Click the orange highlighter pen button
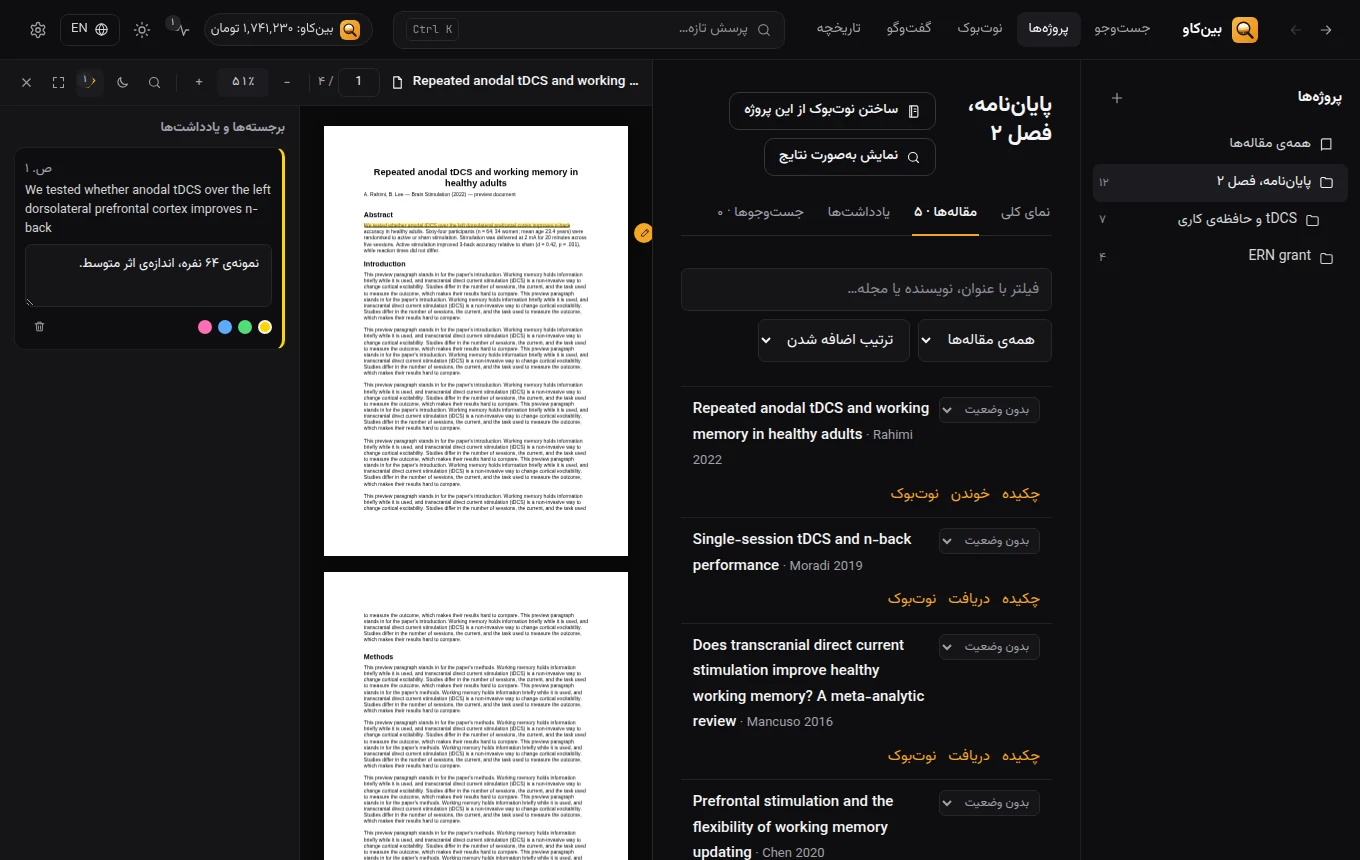The image size is (1360, 860). coord(643,233)
